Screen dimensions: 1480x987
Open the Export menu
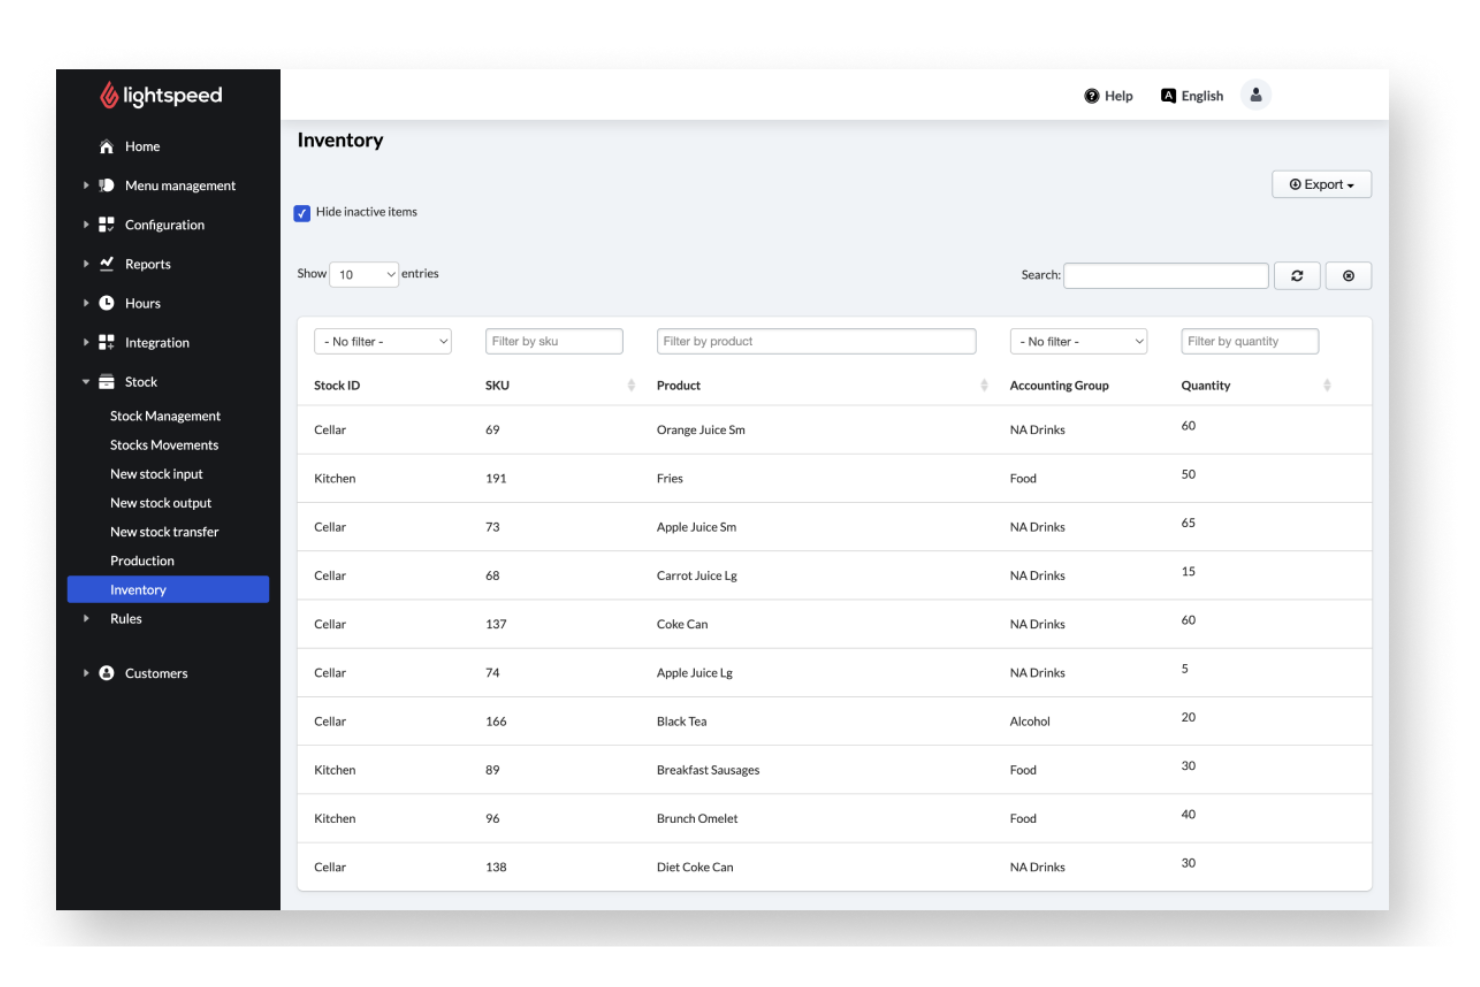[1321, 184]
